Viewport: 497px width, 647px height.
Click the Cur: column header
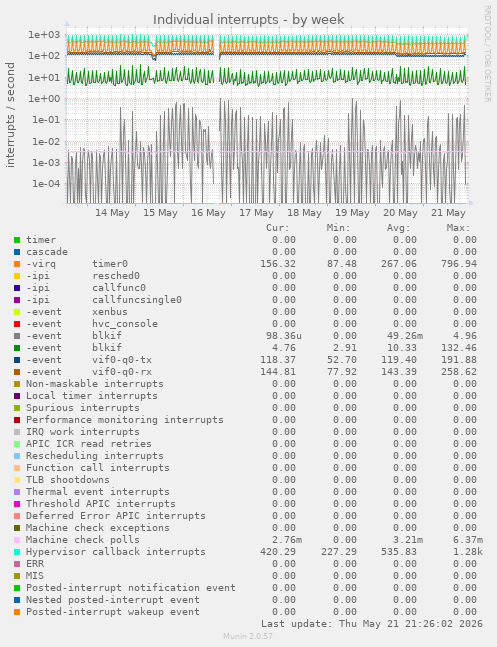click(278, 228)
